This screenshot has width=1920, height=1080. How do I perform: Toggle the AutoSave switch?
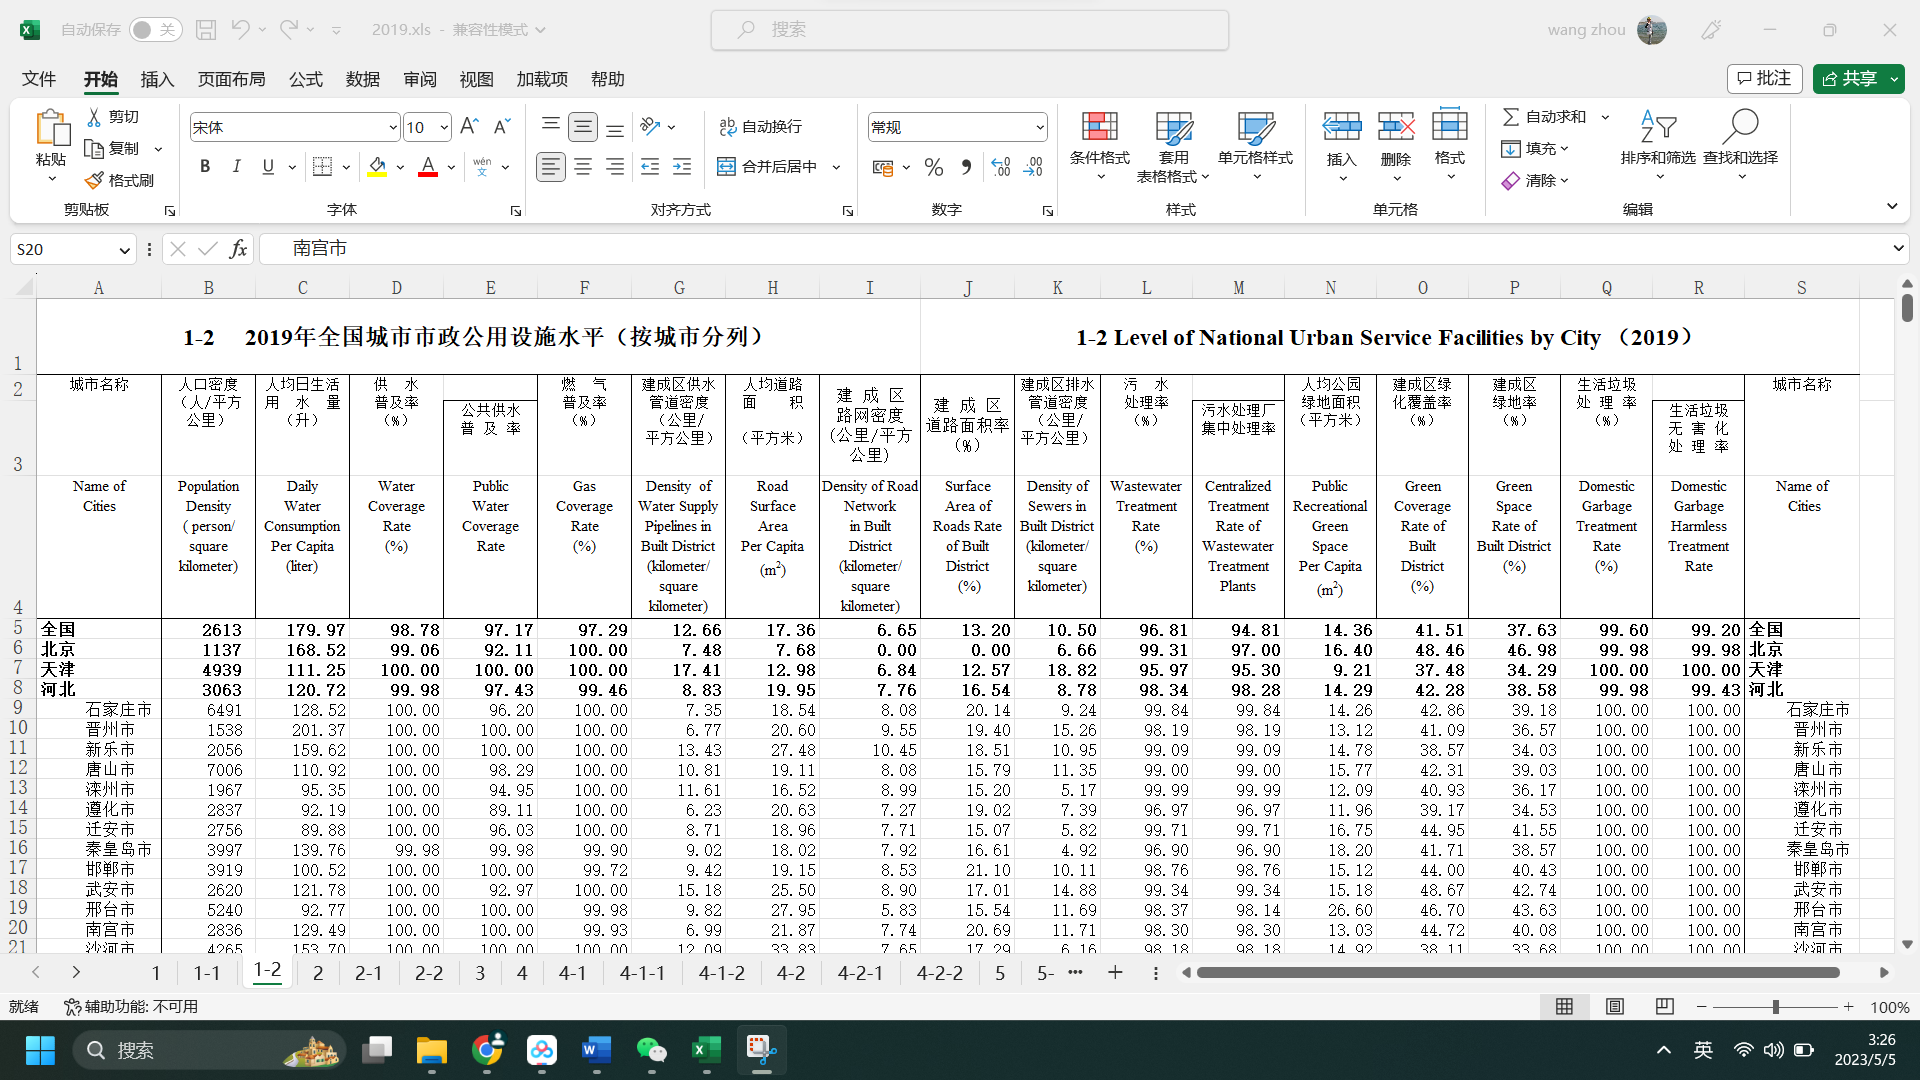tap(155, 30)
